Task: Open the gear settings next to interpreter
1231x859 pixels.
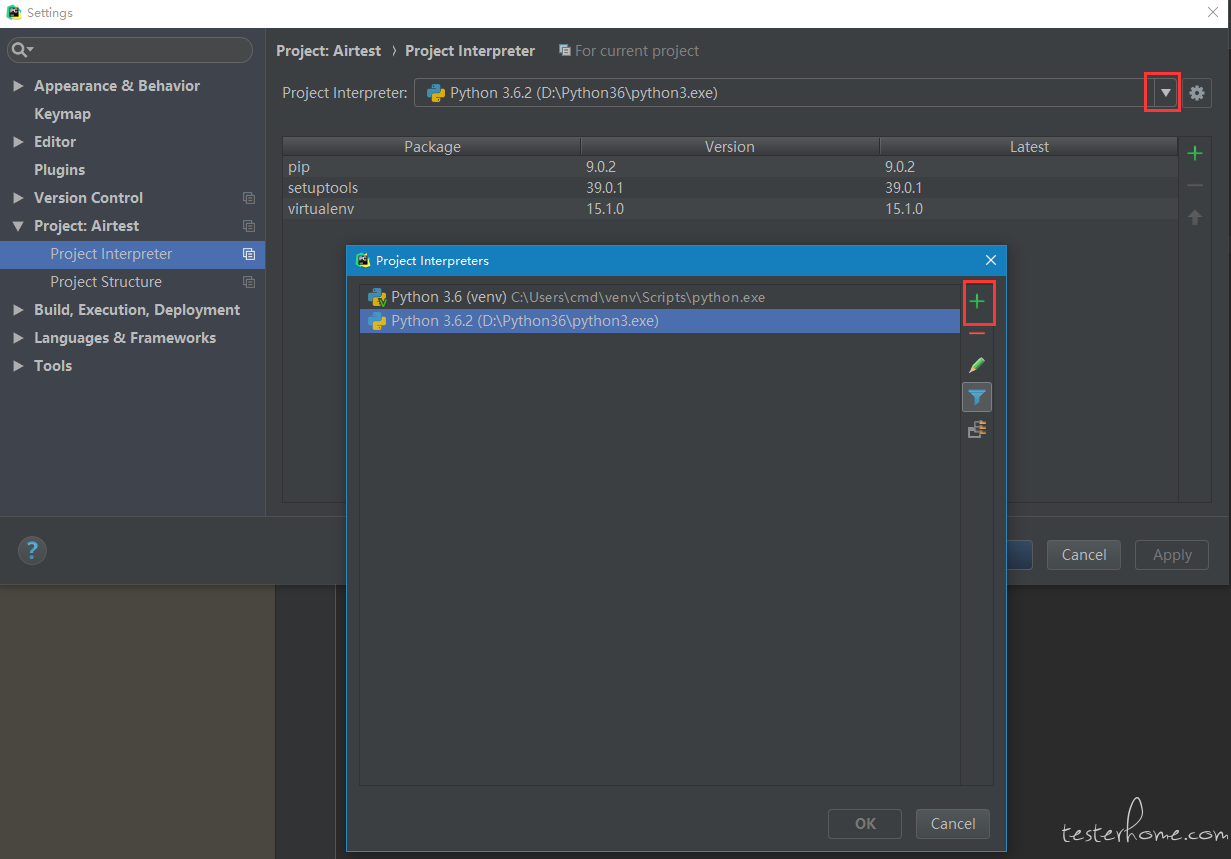Action: coord(1197,93)
